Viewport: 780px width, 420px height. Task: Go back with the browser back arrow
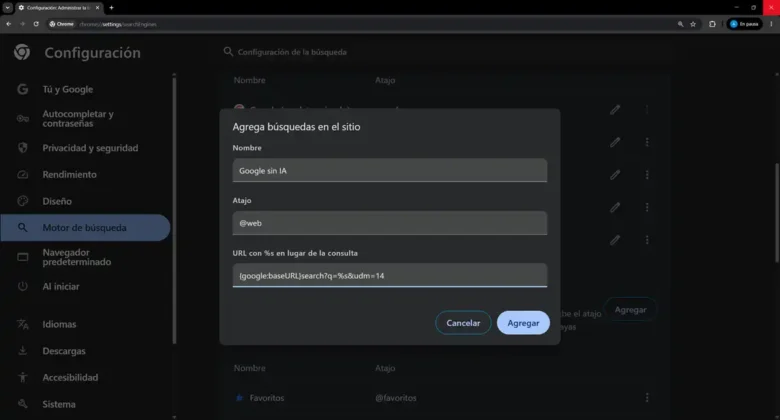(x=8, y=24)
